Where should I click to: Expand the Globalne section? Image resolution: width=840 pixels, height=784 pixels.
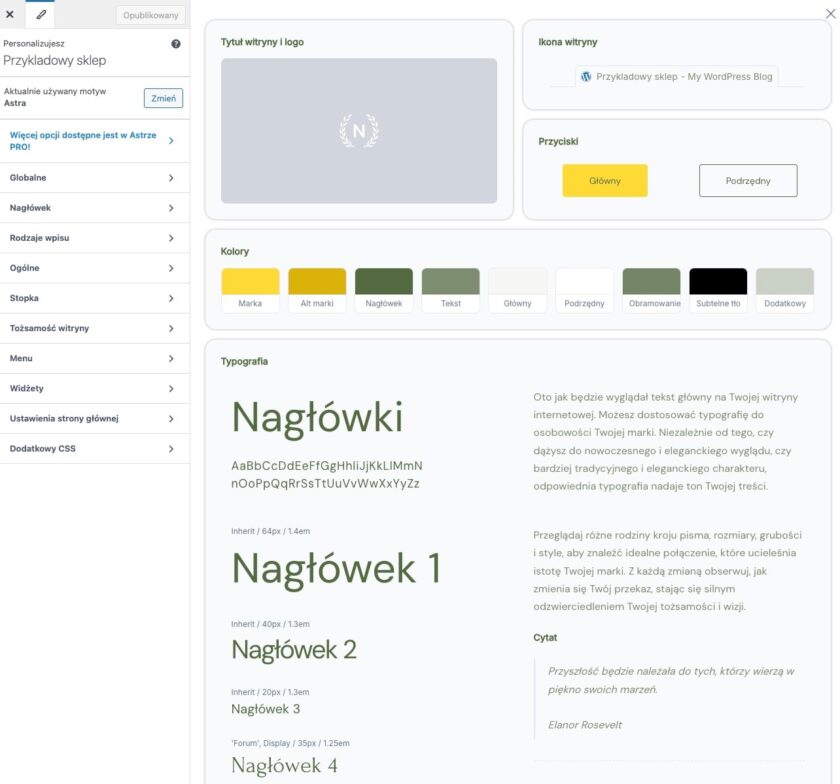pos(94,178)
